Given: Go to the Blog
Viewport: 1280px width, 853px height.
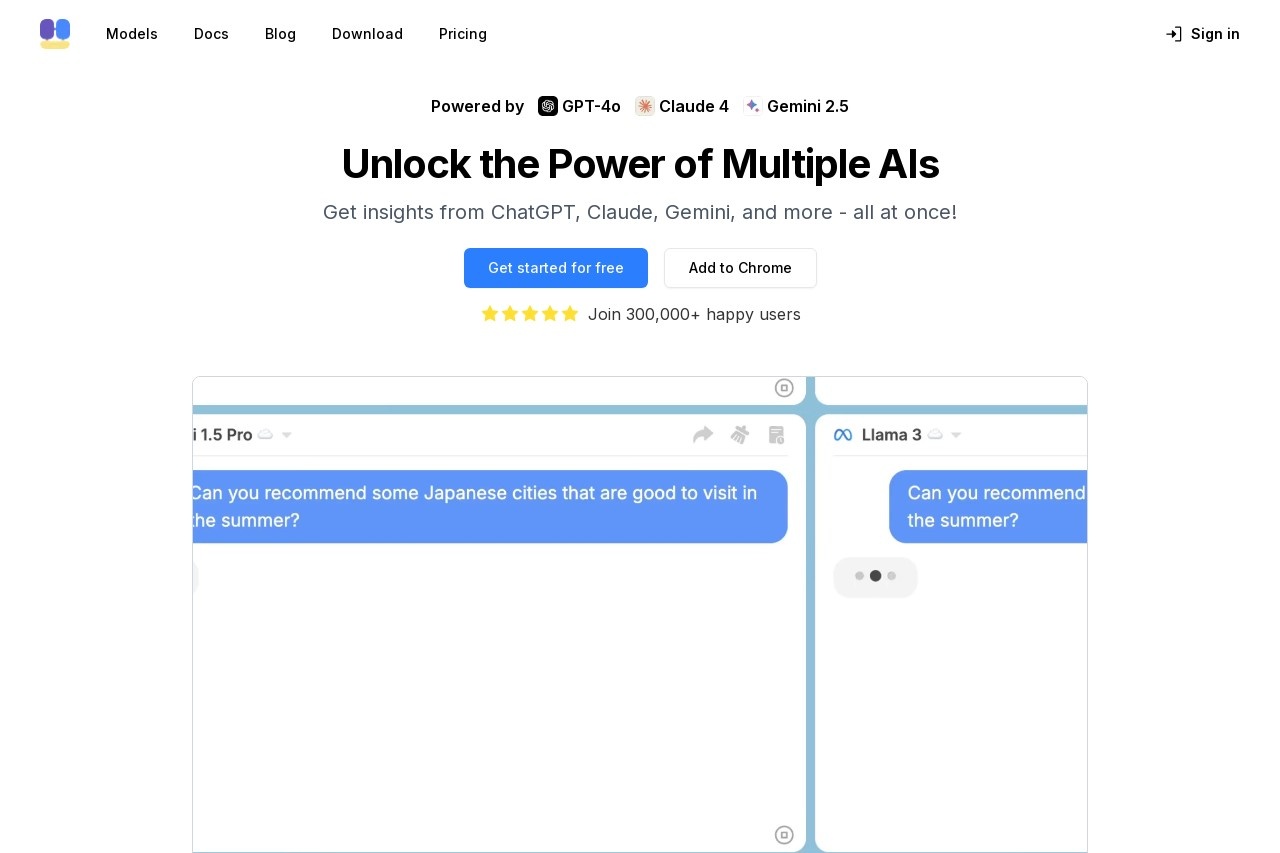Looking at the screenshot, I should (x=280, y=34).
